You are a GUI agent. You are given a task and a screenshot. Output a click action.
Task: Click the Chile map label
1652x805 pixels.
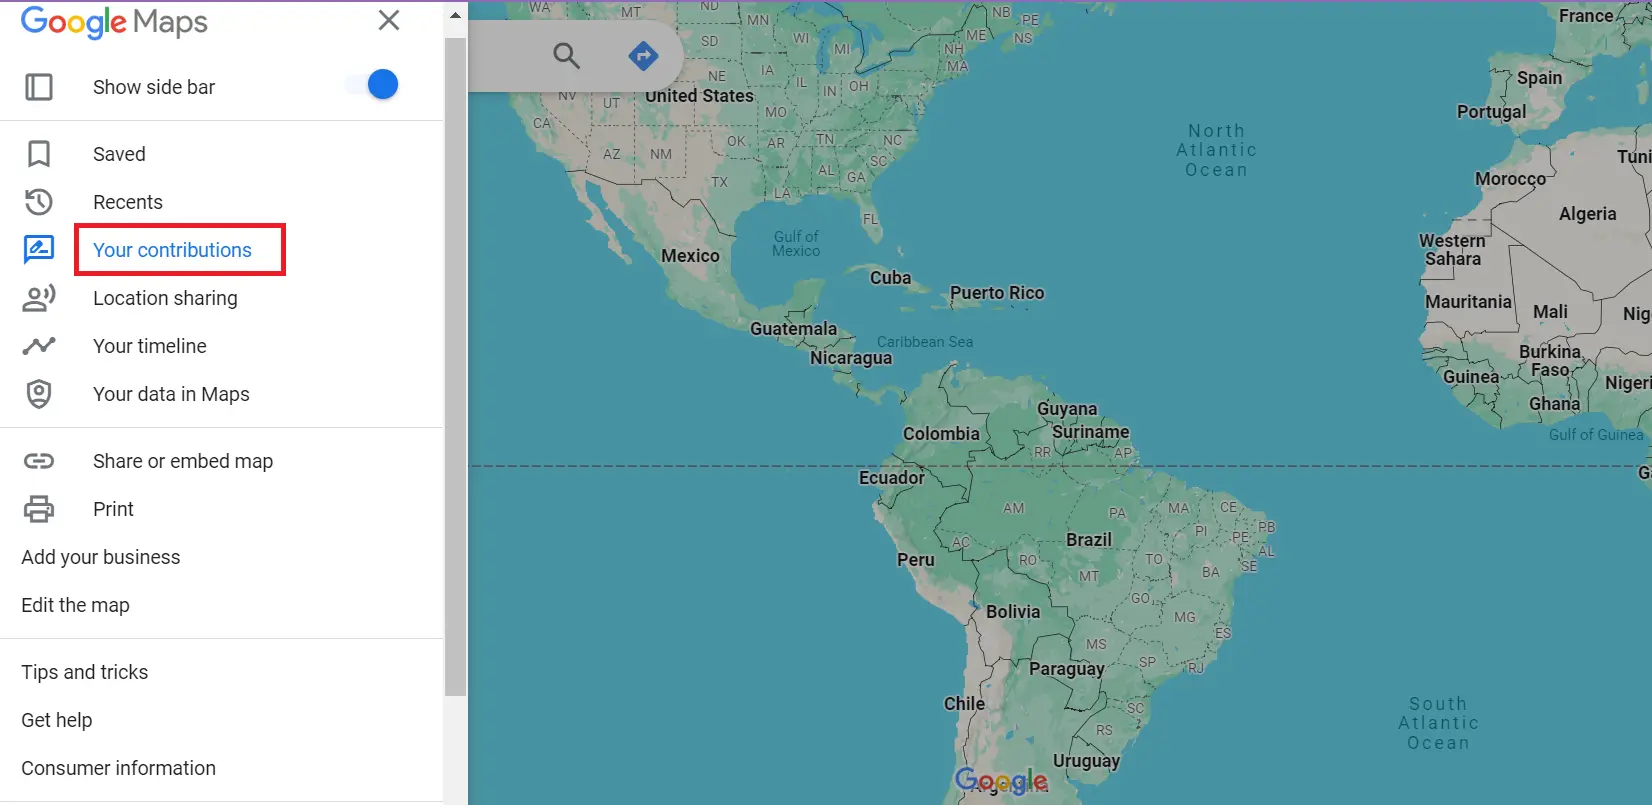(x=964, y=704)
